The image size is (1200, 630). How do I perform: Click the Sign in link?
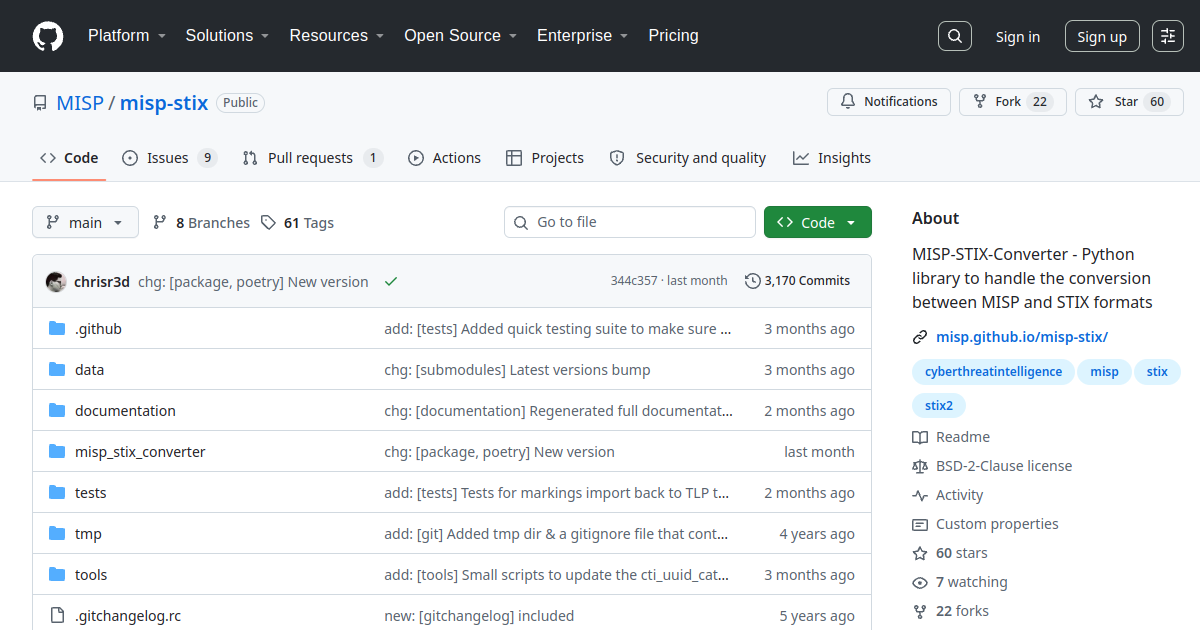coord(1018,36)
